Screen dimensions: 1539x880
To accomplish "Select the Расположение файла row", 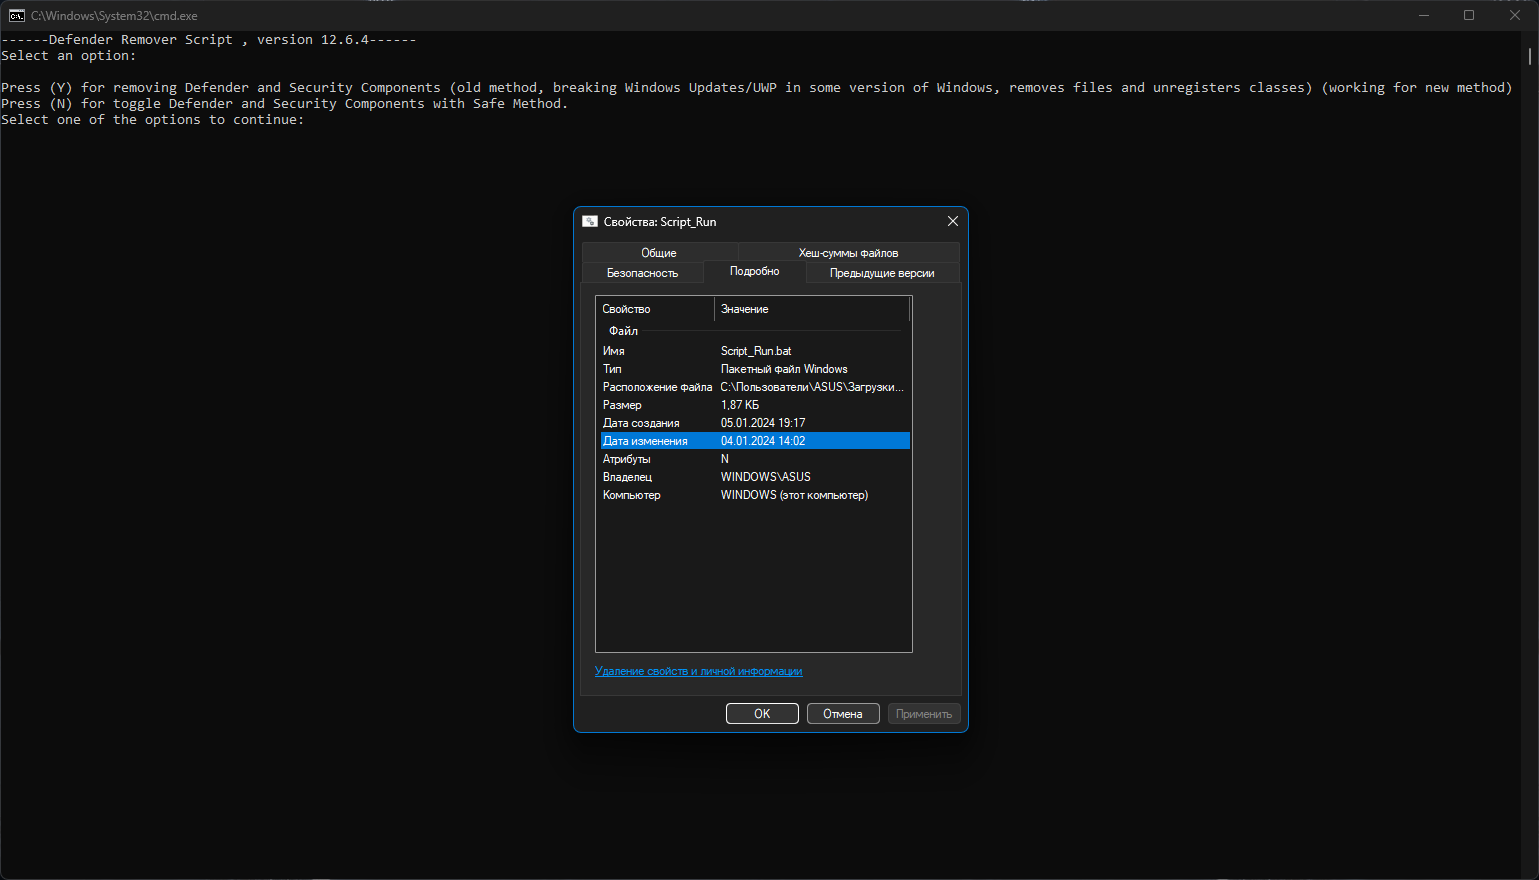I will point(755,387).
